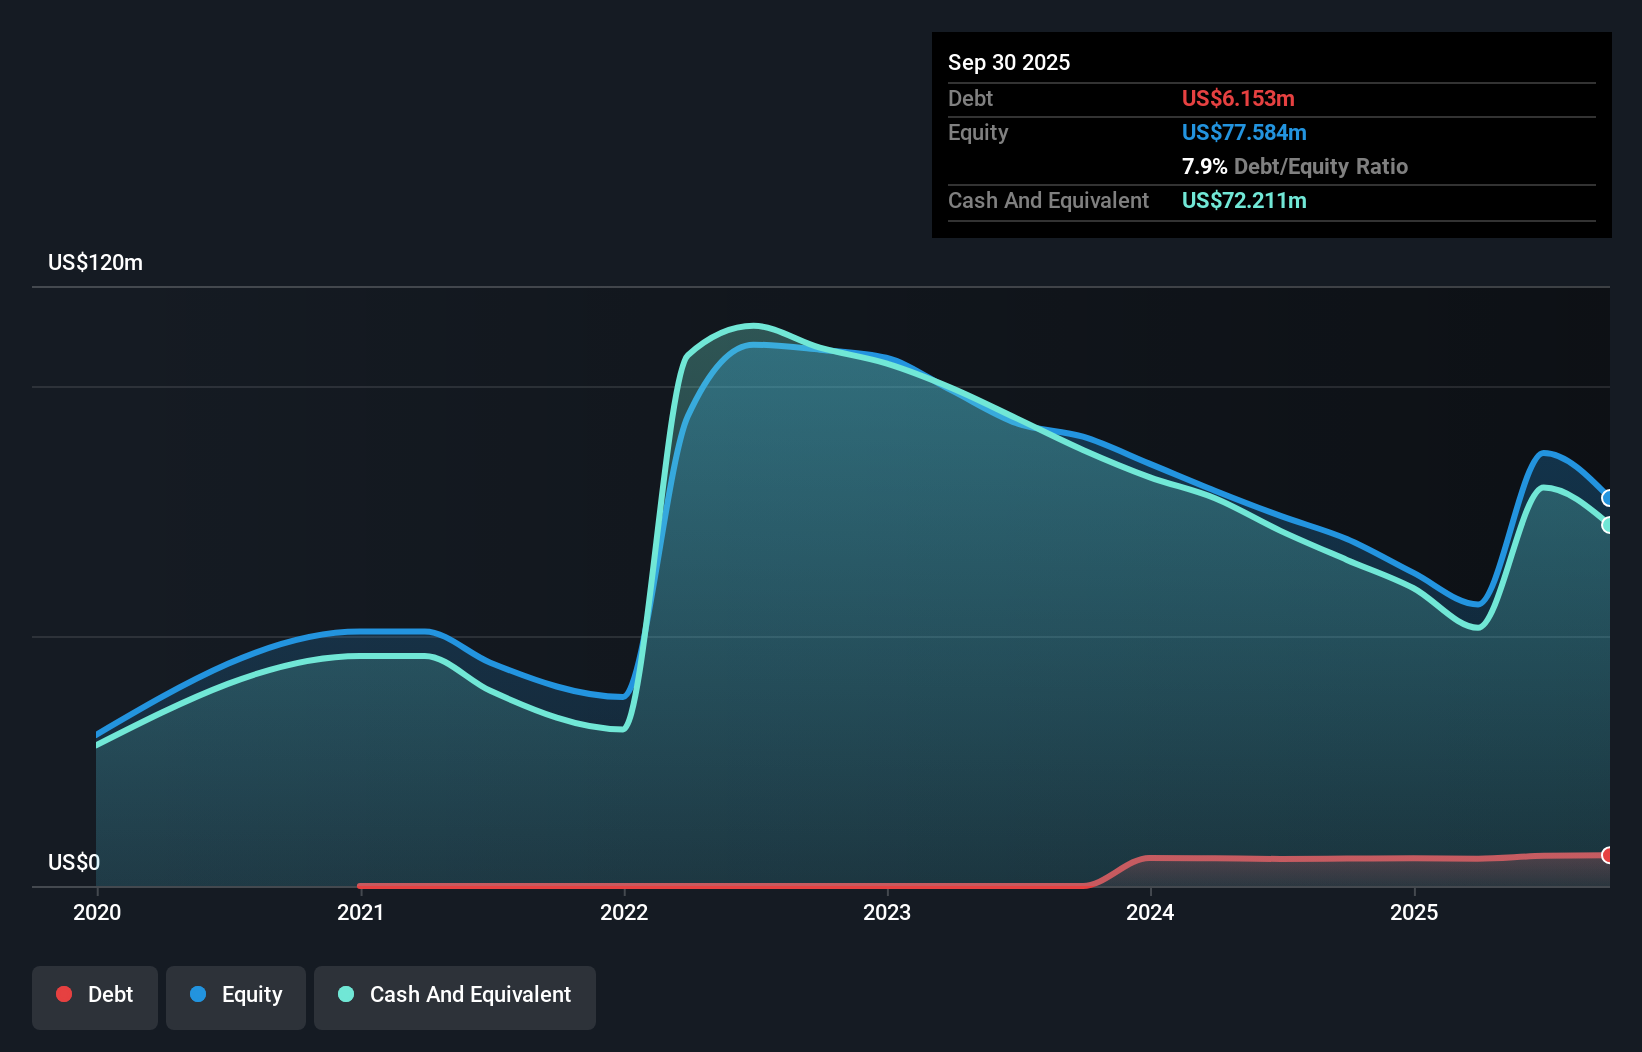Expand the Equity row in tooltip
This screenshot has width=1642, height=1052.
[978, 132]
